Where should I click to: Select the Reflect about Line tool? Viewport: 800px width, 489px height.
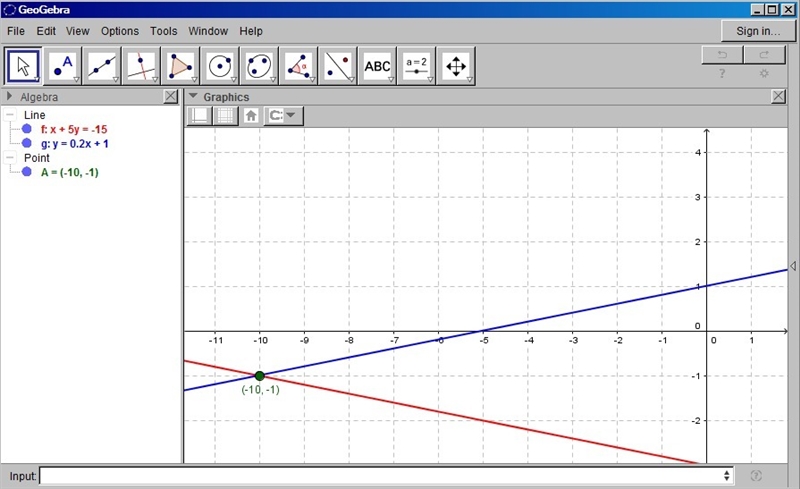tap(338, 66)
